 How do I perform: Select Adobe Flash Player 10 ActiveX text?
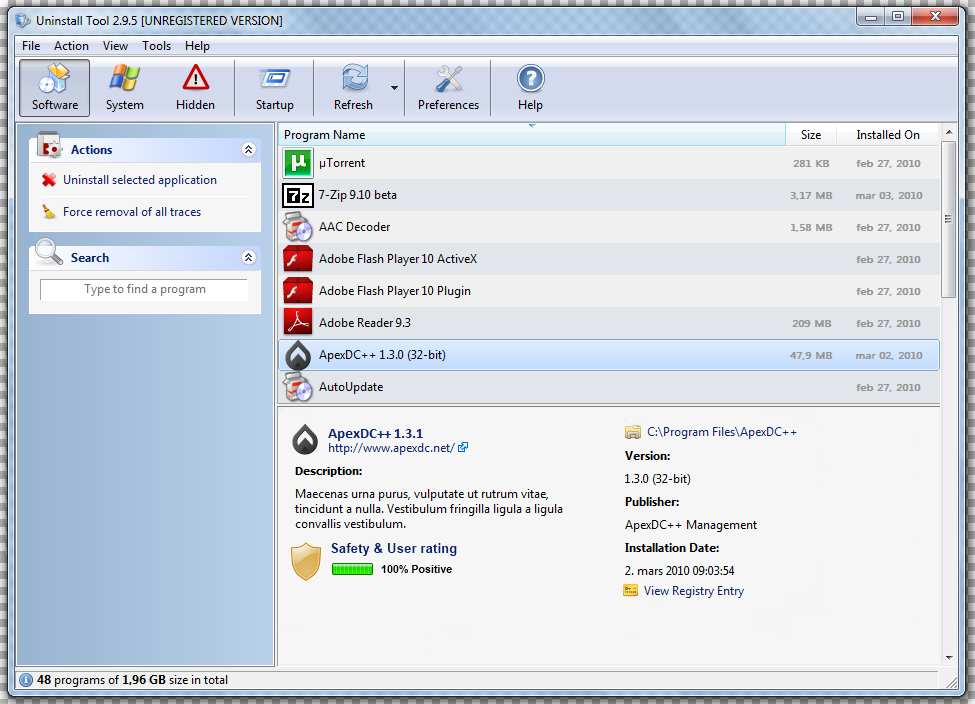398,259
